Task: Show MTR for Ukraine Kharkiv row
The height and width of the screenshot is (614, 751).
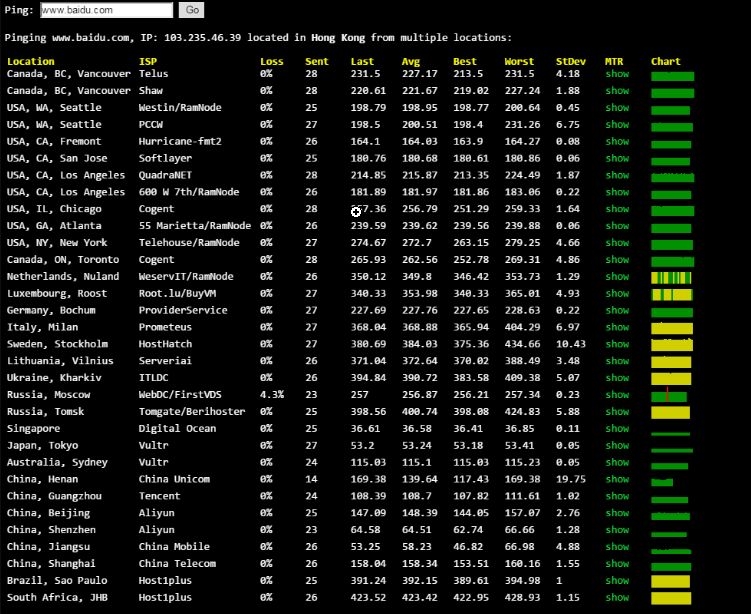Action: [x=617, y=378]
